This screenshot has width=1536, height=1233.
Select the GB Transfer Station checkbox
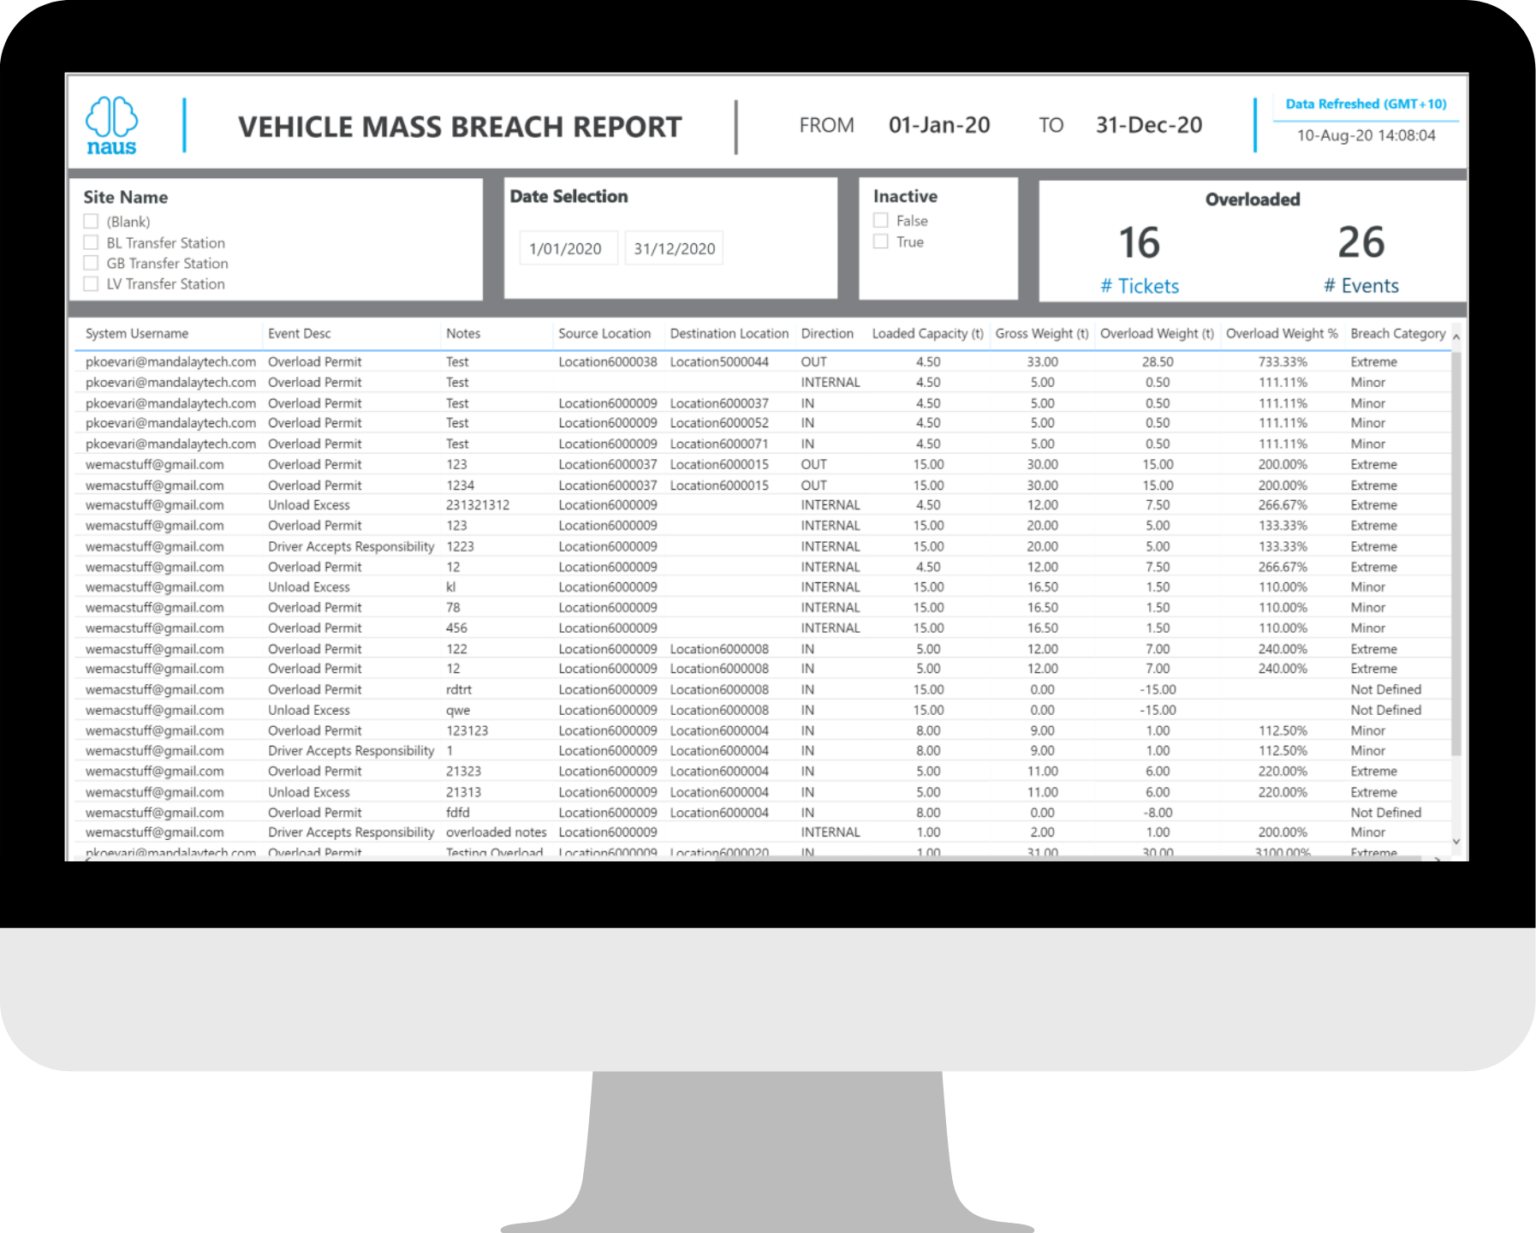(90, 263)
